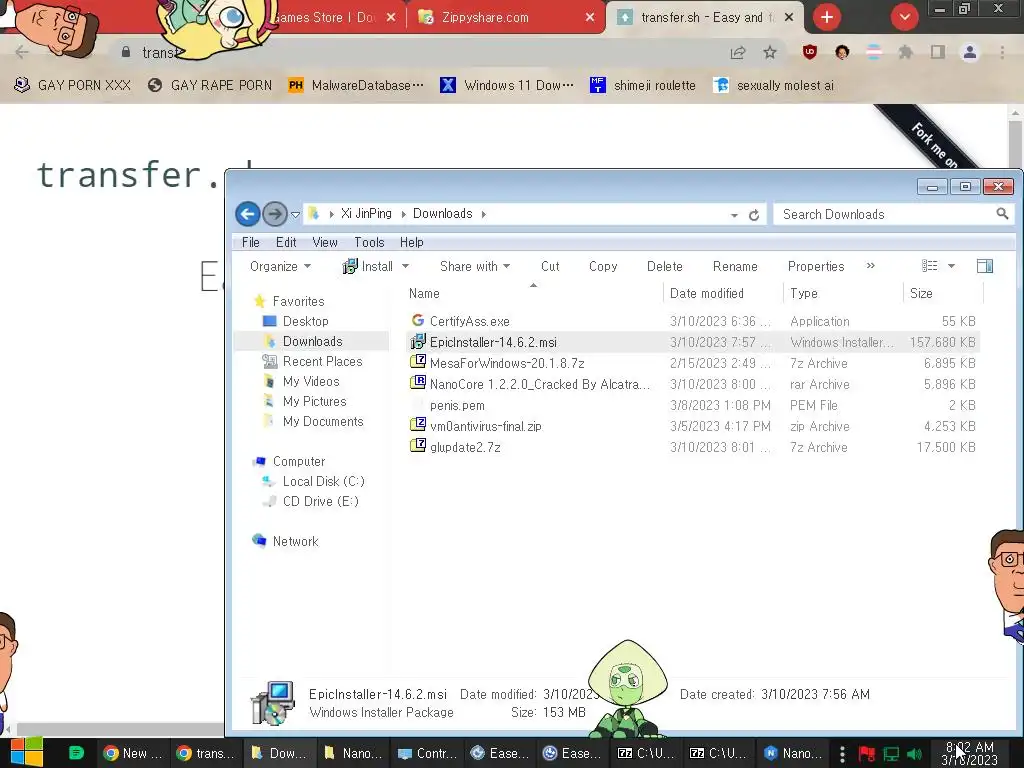
Task: Open the Help menu in Explorer
Action: point(411,242)
